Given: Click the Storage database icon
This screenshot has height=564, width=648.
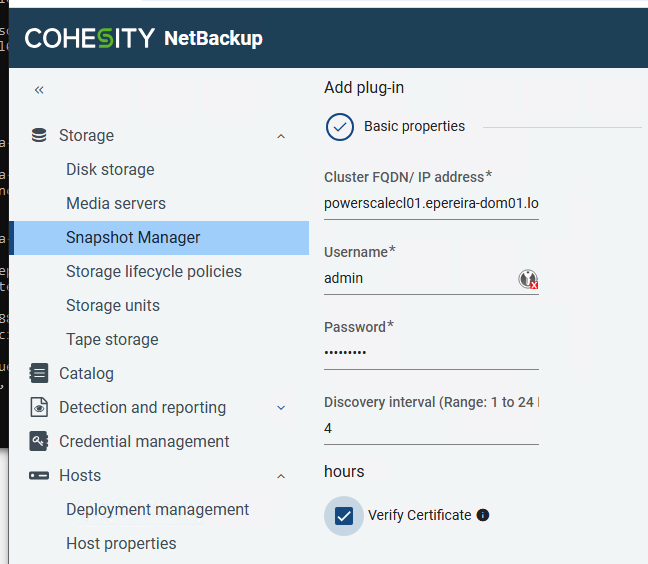Looking at the screenshot, I should (39, 135).
